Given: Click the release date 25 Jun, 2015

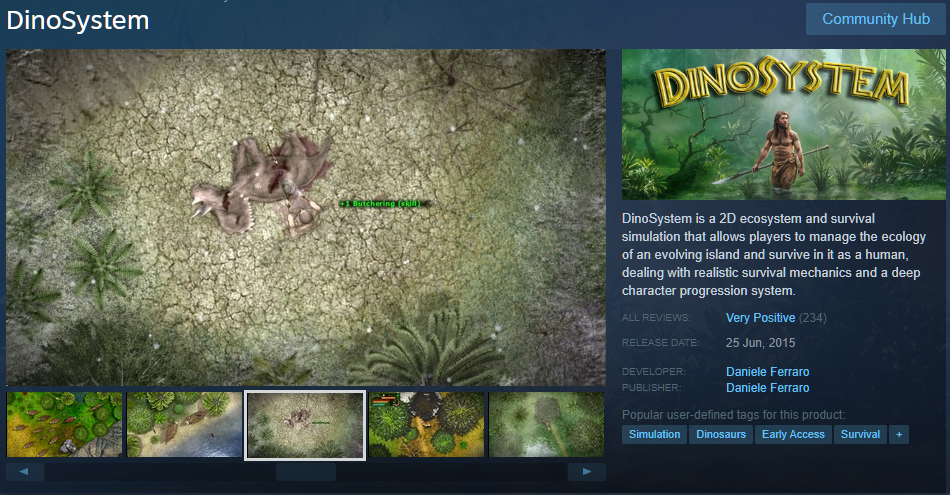Looking at the screenshot, I should (x=760, y=343).
